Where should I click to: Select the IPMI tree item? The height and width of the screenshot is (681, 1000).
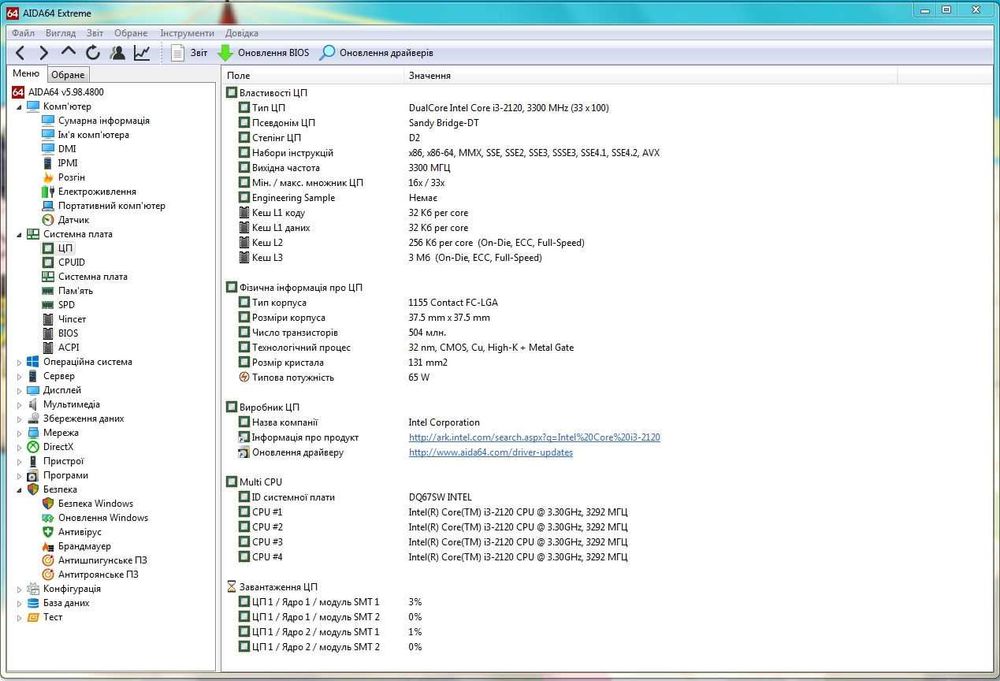pos(68,163)
